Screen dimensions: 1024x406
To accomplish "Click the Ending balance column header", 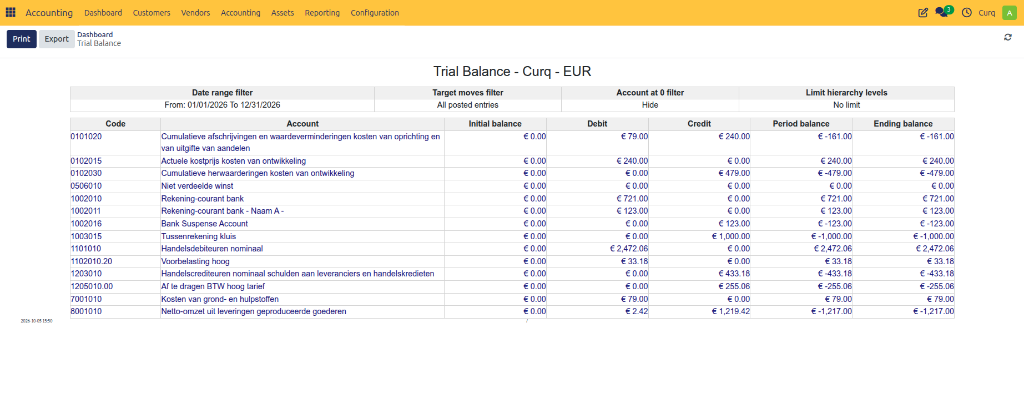I will point(904,123).
